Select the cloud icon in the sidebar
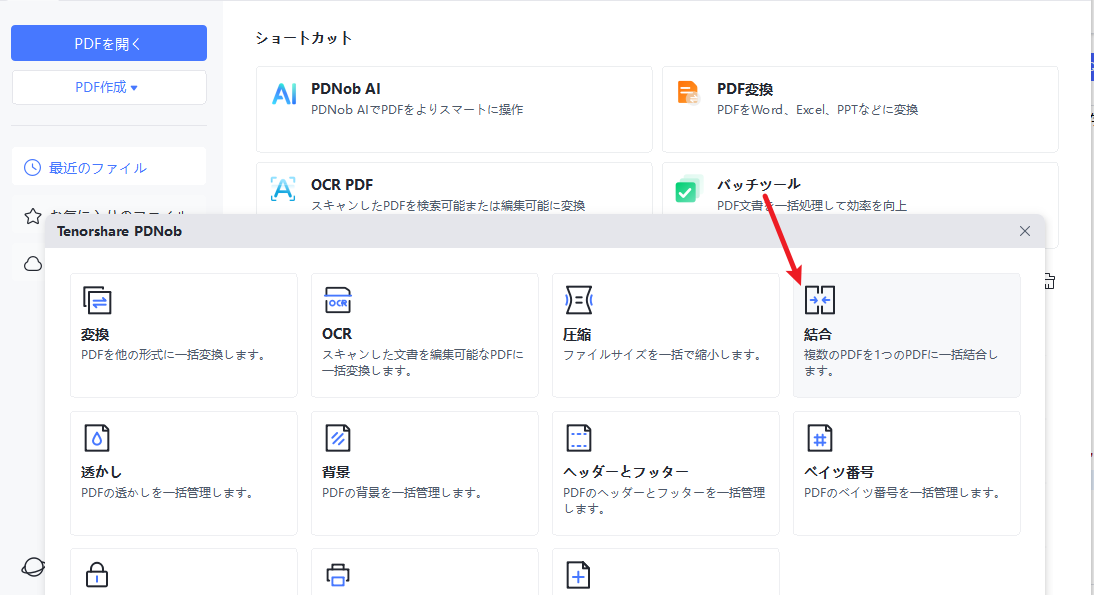The image size is (1094, 595). point(33,264)
